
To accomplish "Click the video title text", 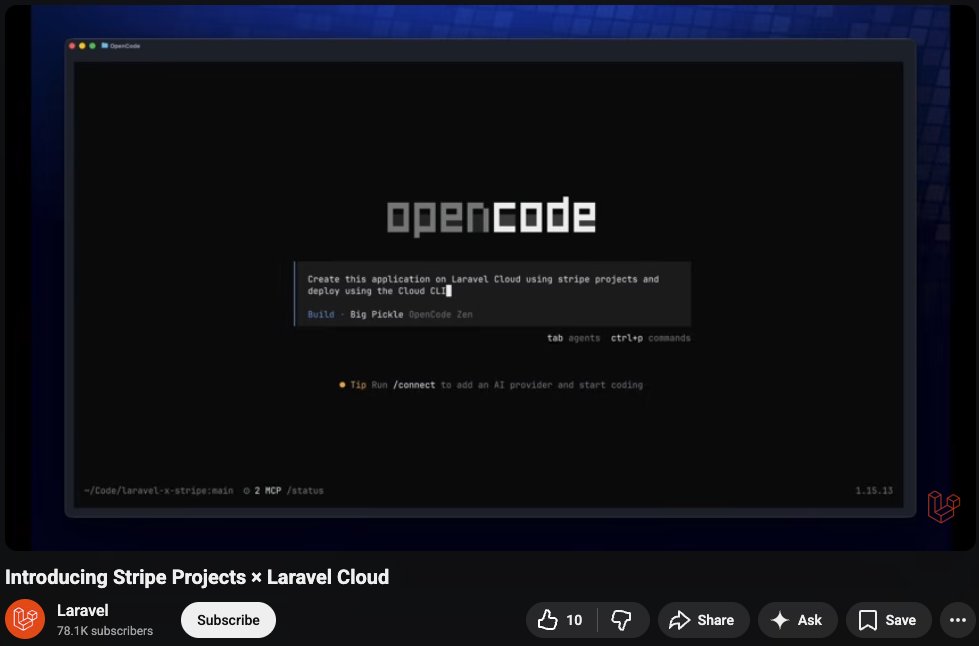I will (197, 577).
